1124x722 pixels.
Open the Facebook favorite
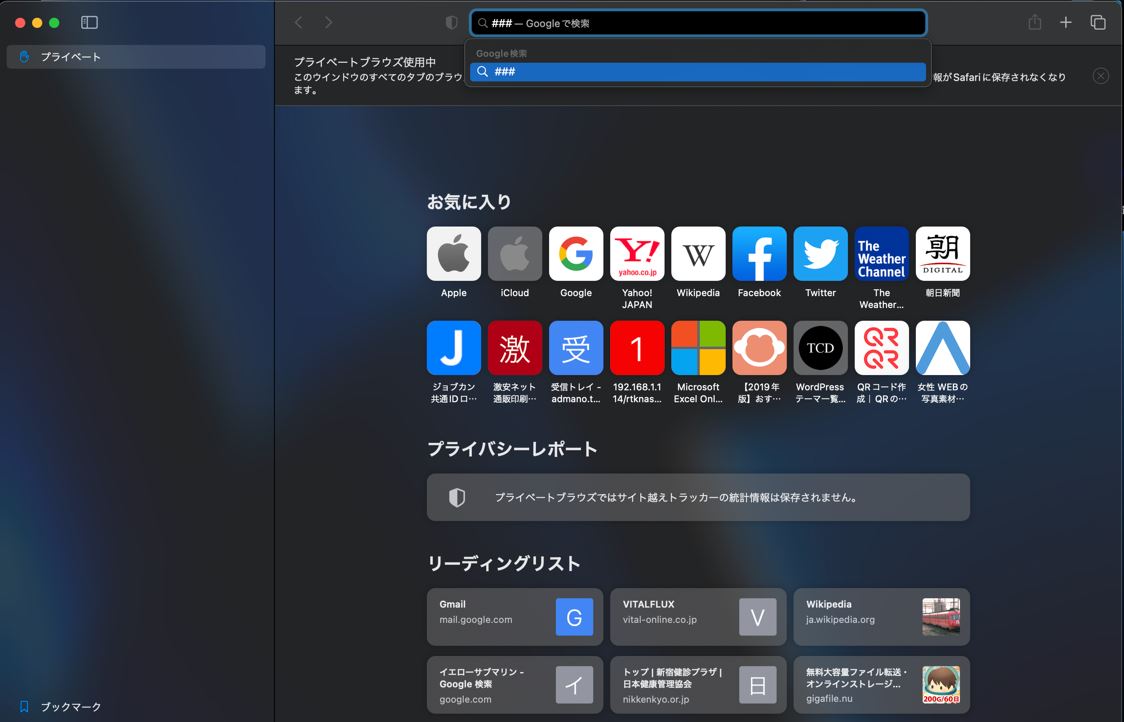click(x=759, y=254)
